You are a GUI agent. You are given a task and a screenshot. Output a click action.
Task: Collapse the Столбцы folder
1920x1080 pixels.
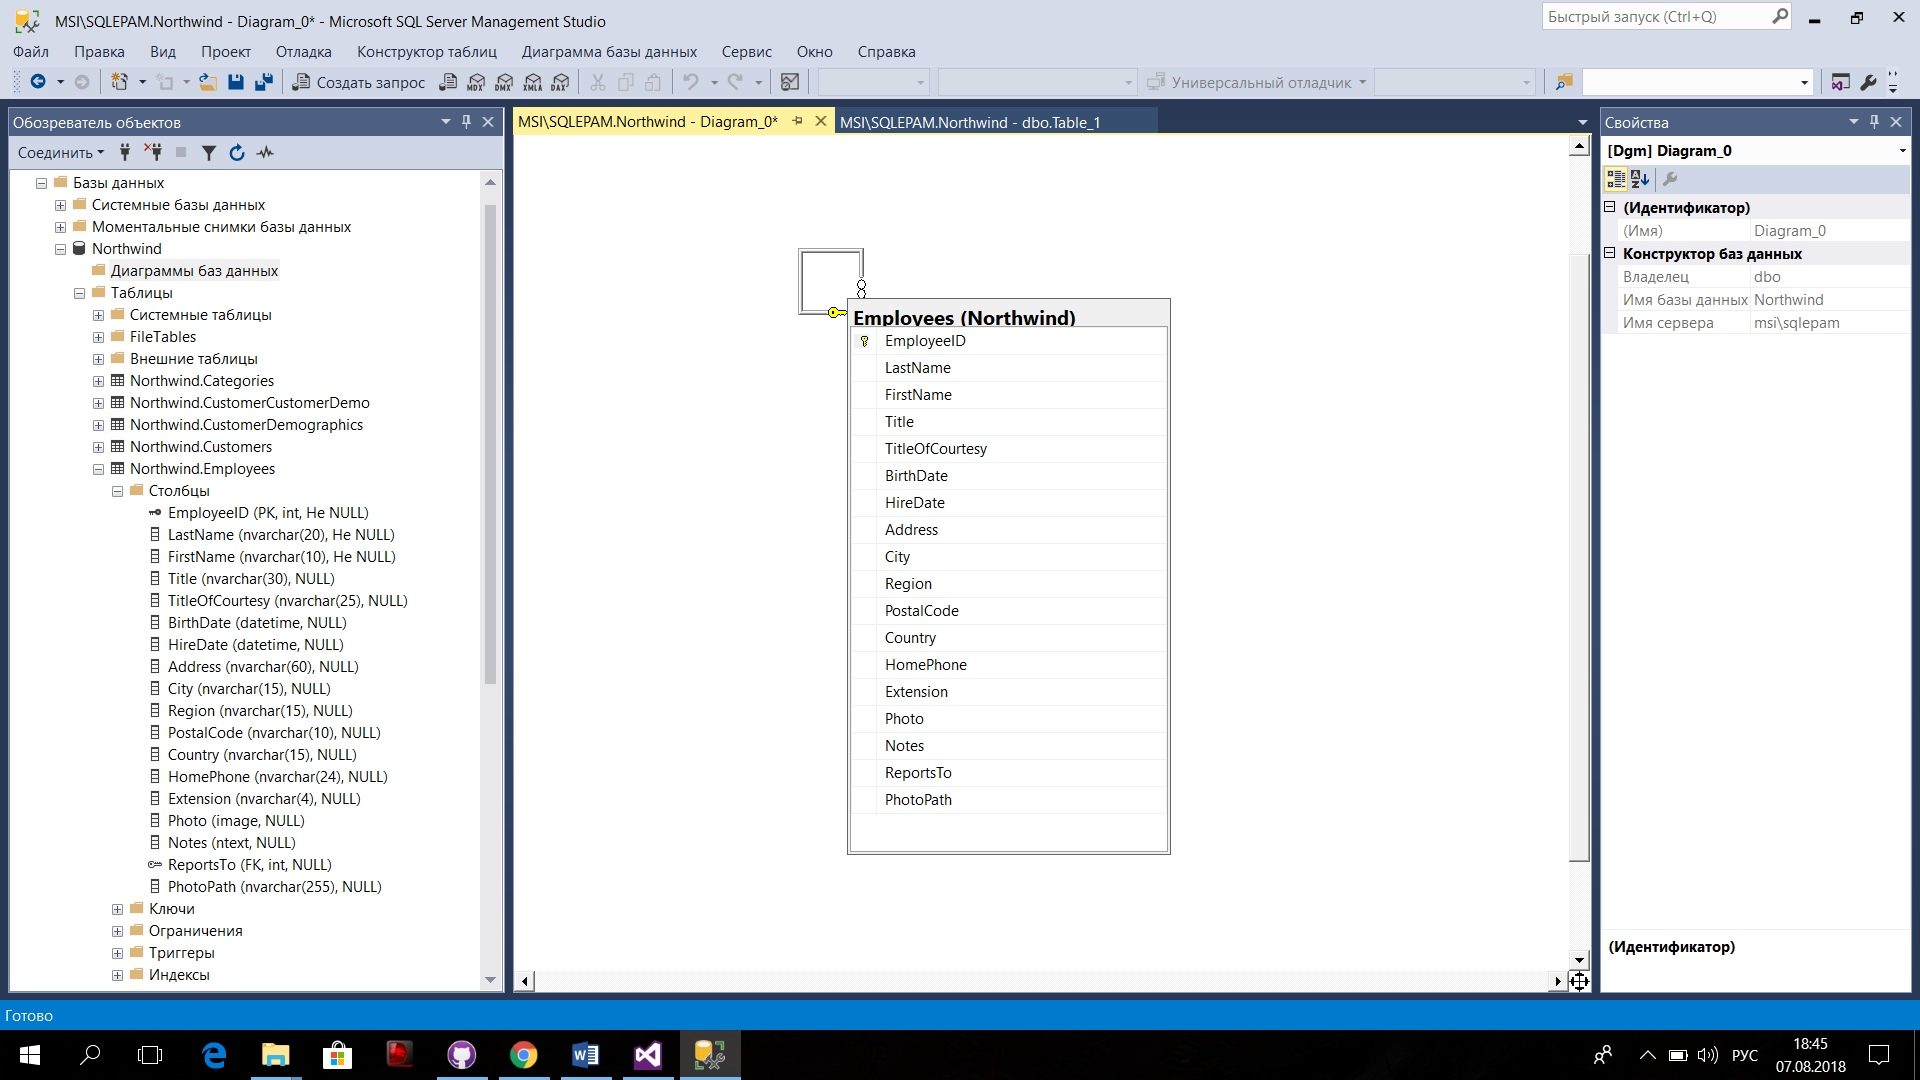[x=117, y=491]
